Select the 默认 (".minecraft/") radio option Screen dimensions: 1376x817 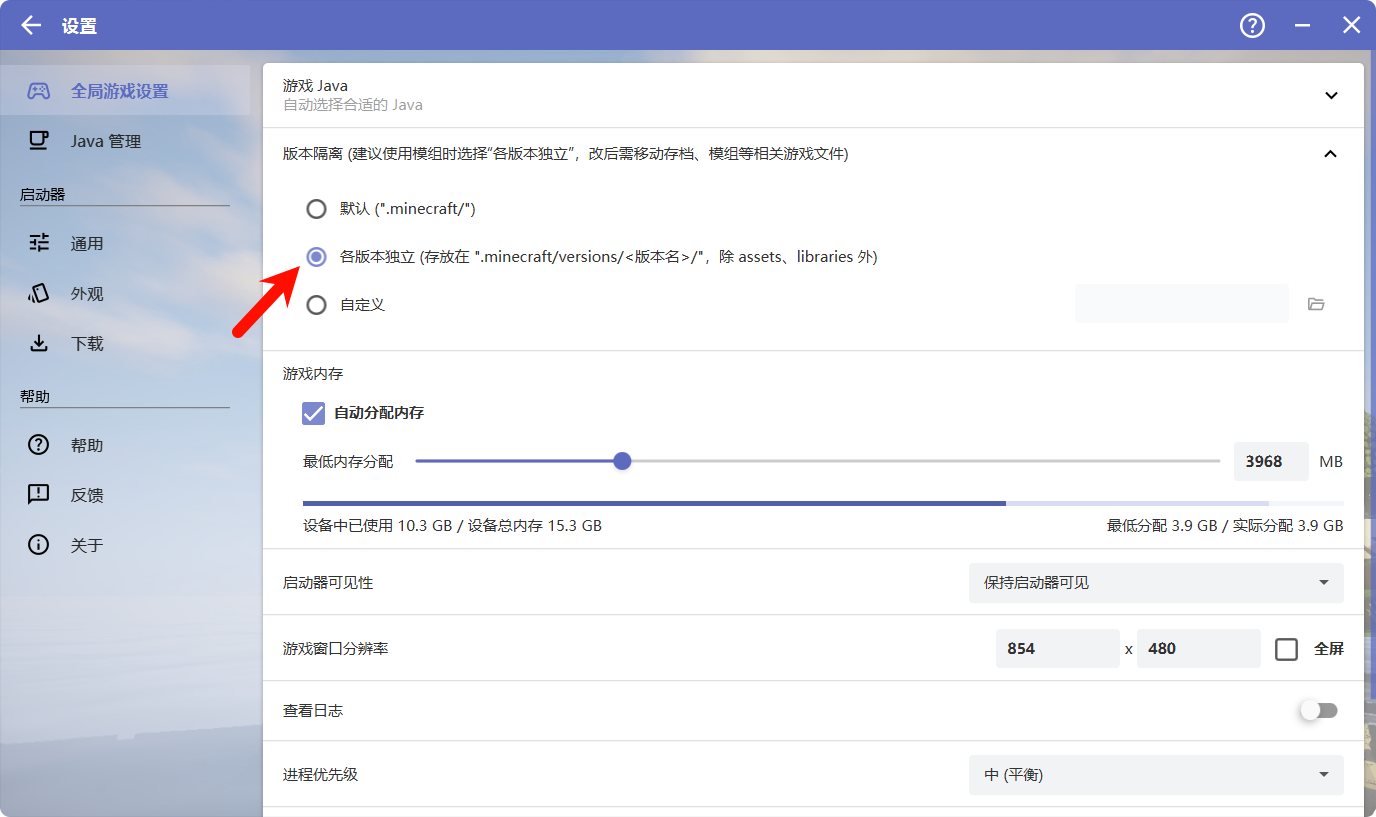coord(316,209)
